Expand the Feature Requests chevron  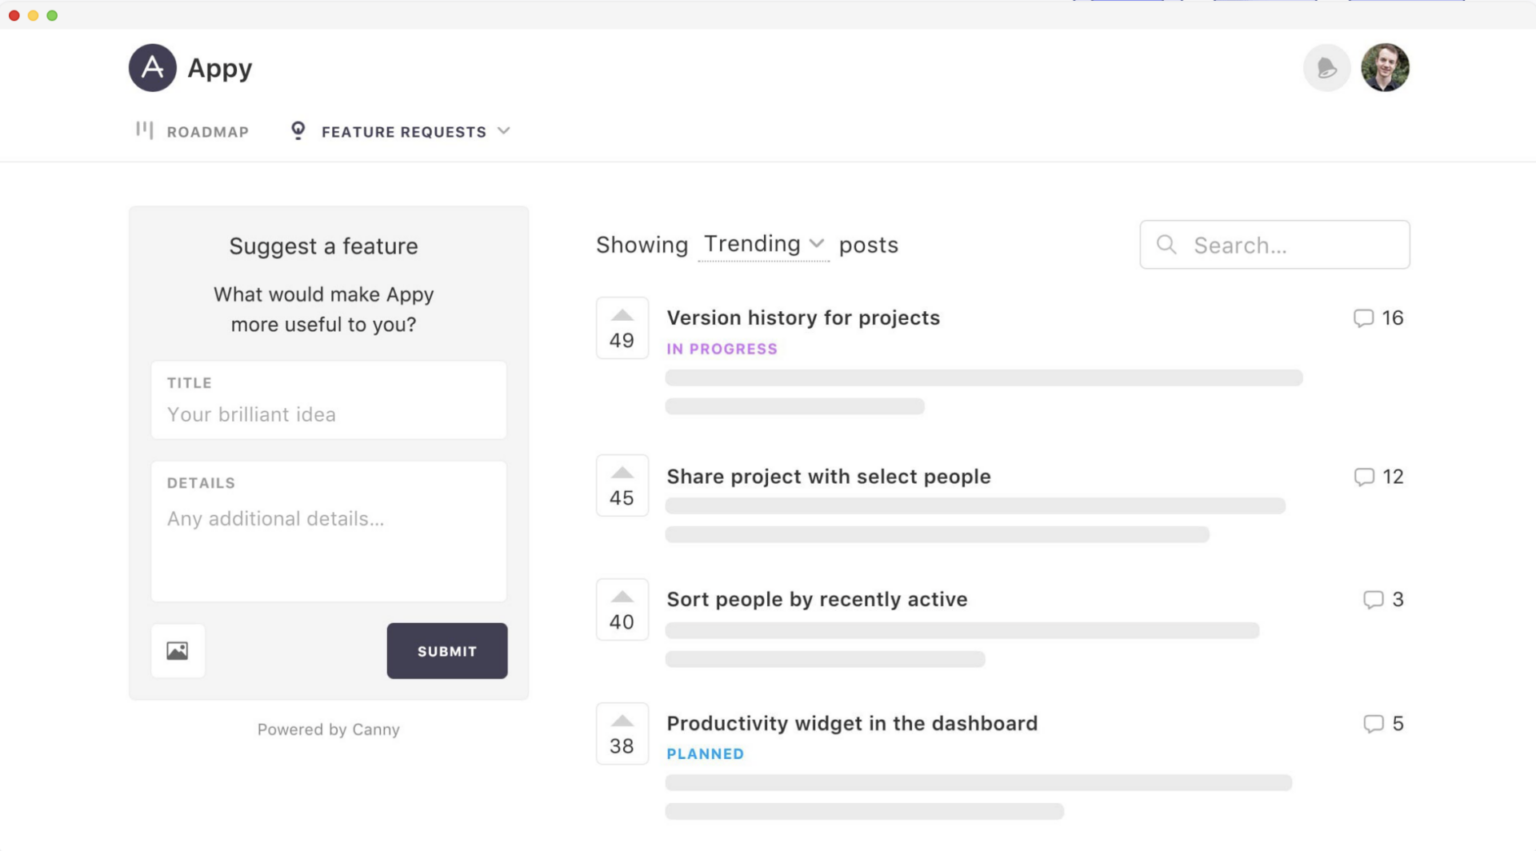click(505, 131)
